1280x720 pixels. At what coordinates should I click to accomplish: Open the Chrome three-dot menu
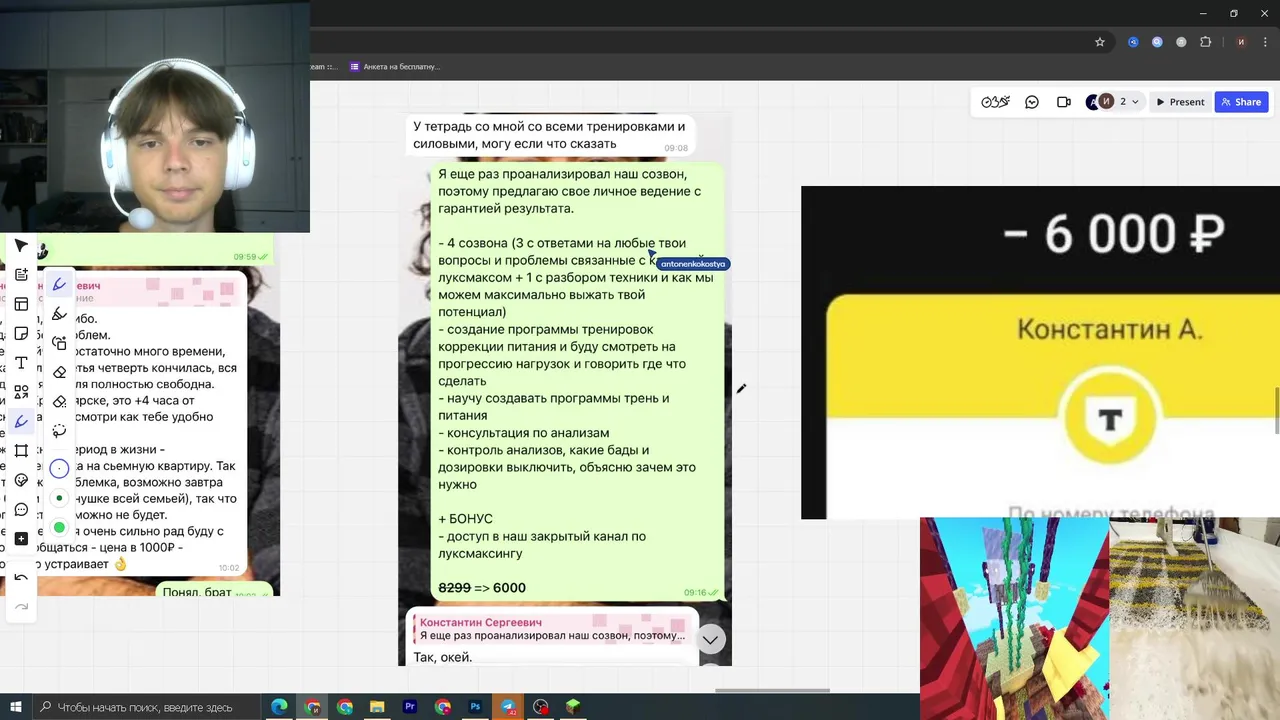tap(1266, 42)
